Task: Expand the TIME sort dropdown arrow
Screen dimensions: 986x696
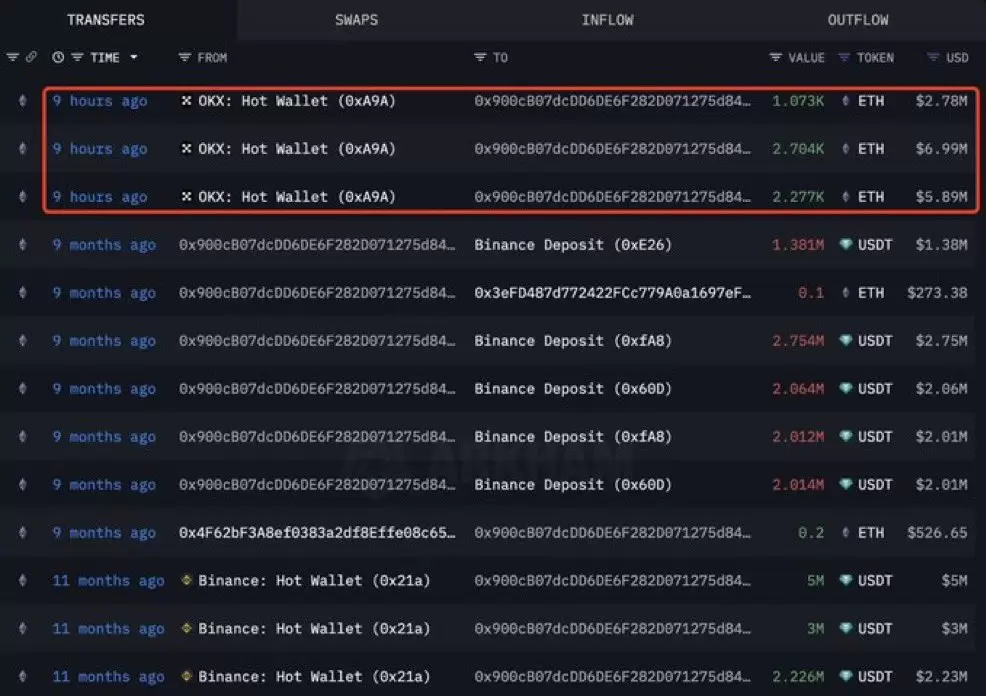Action: coord(134,57)
